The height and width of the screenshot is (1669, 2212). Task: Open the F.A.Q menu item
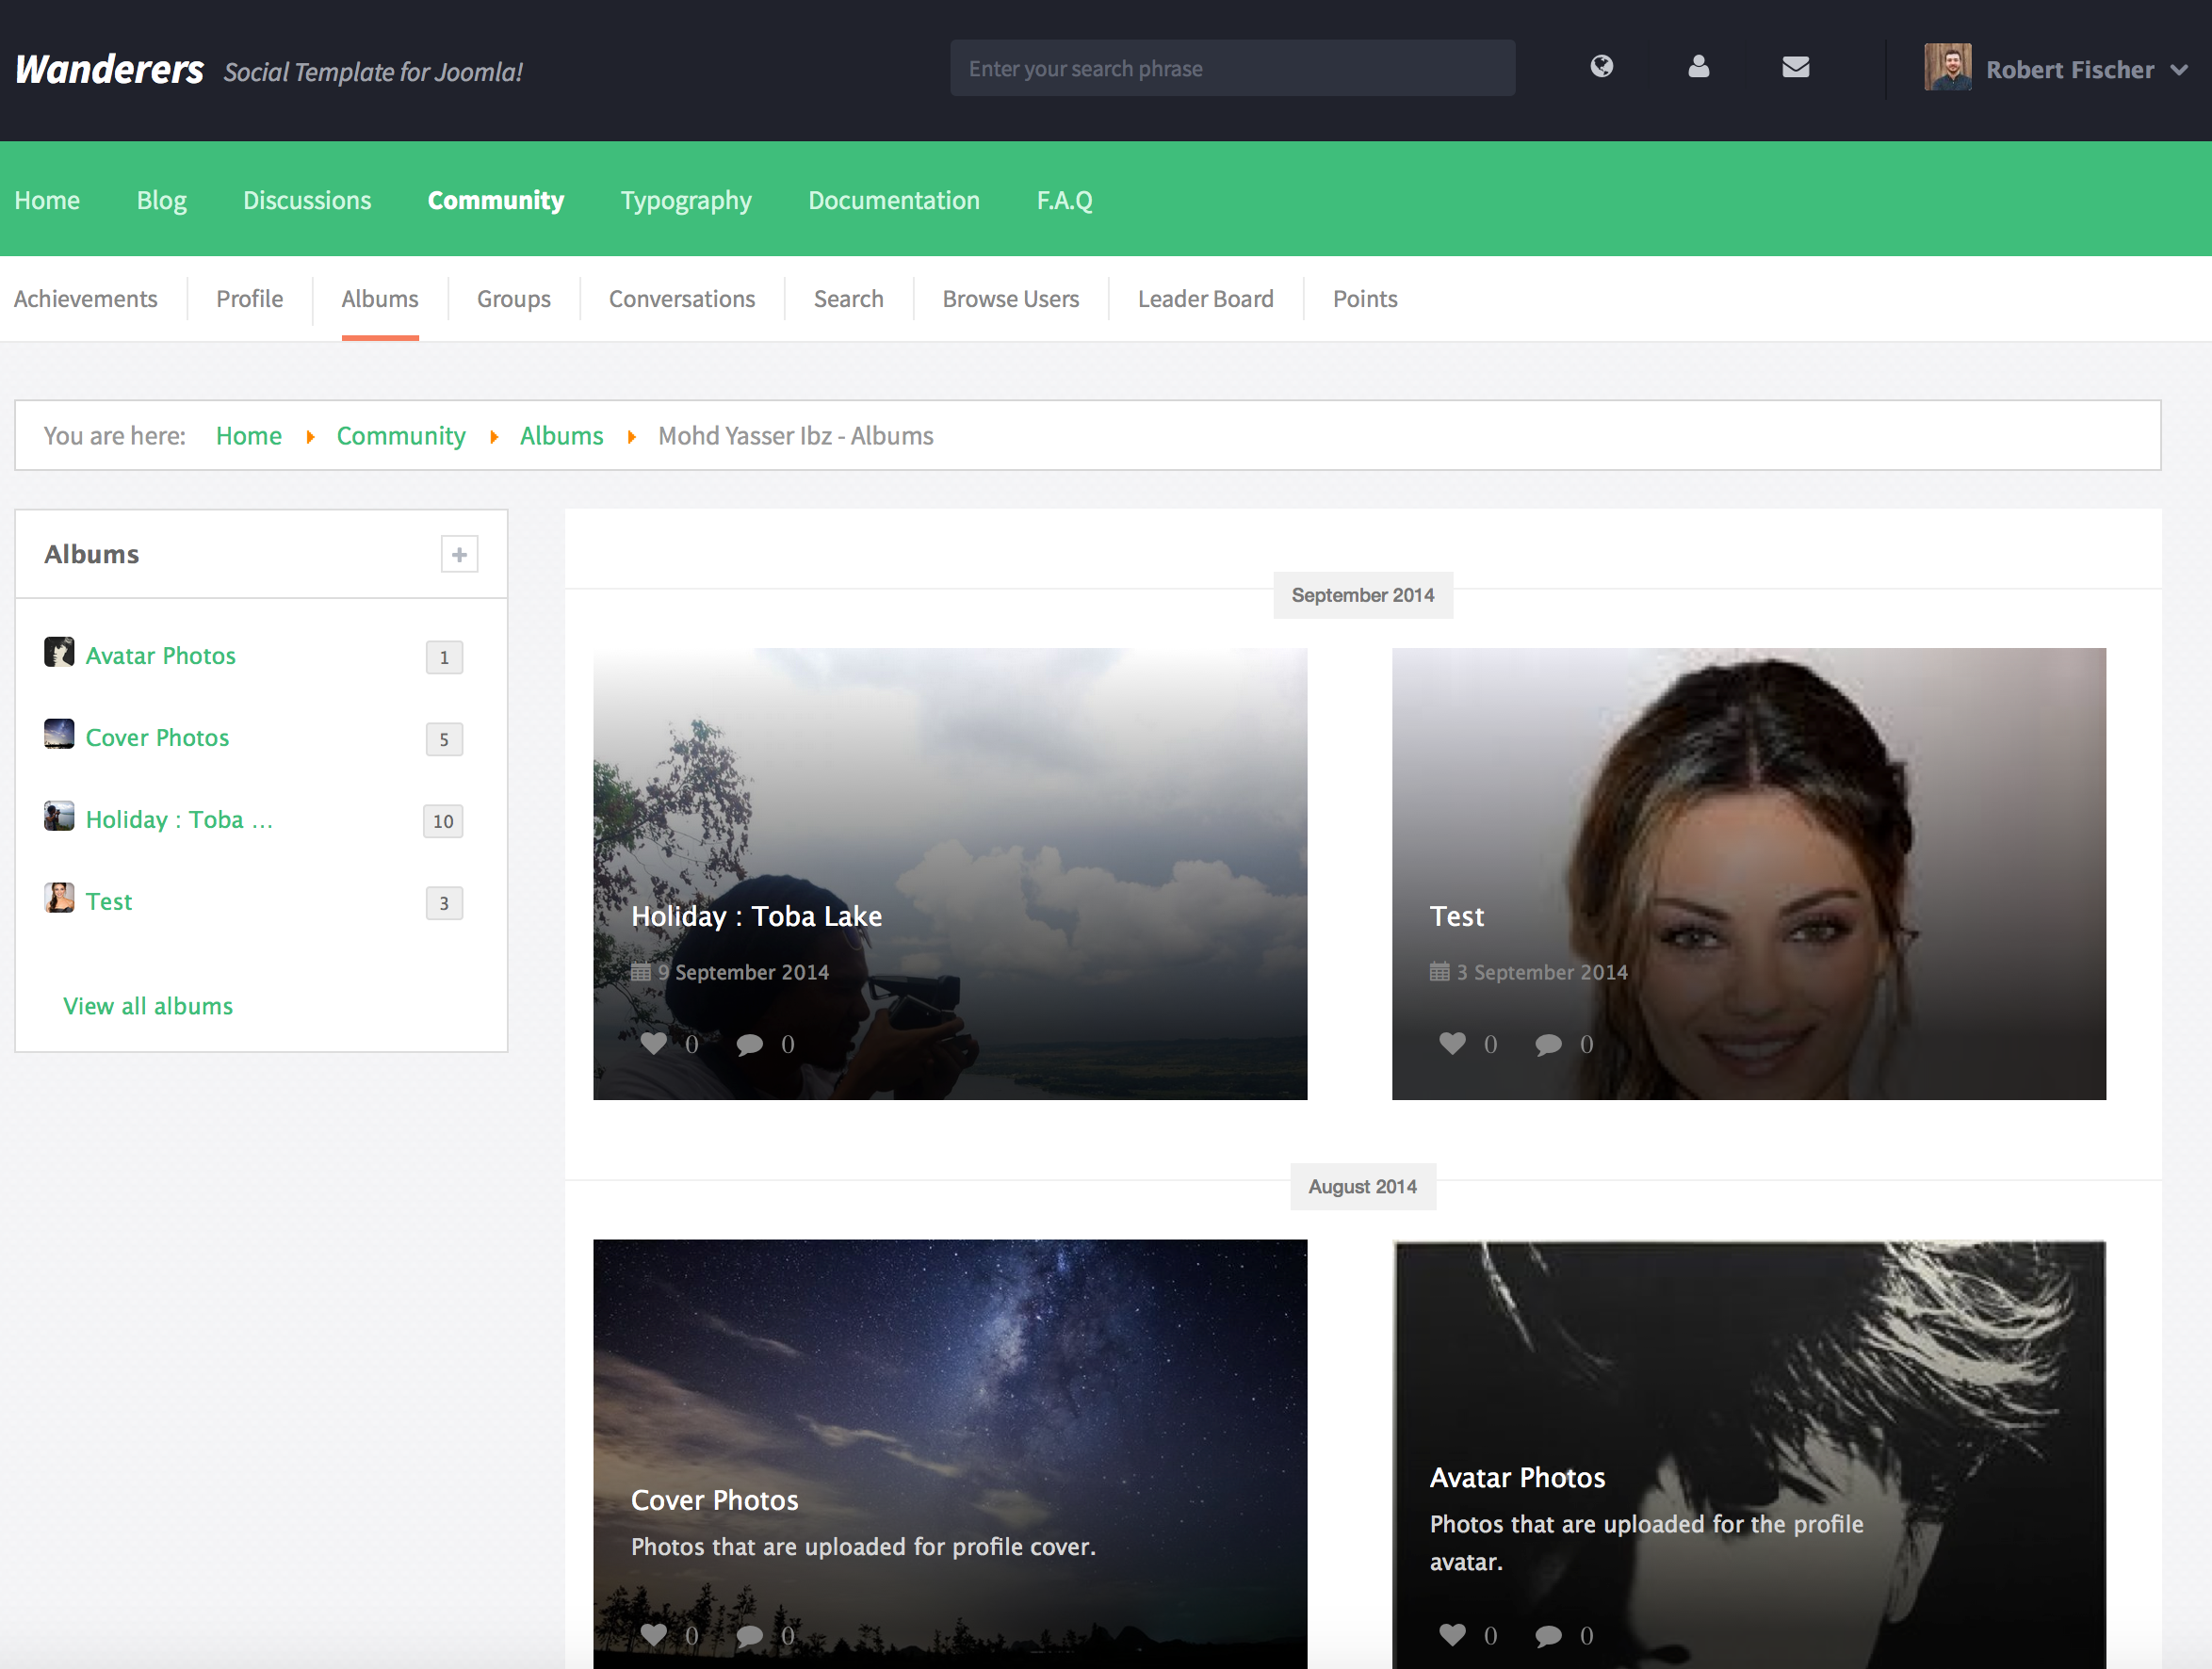point(1064,200)
